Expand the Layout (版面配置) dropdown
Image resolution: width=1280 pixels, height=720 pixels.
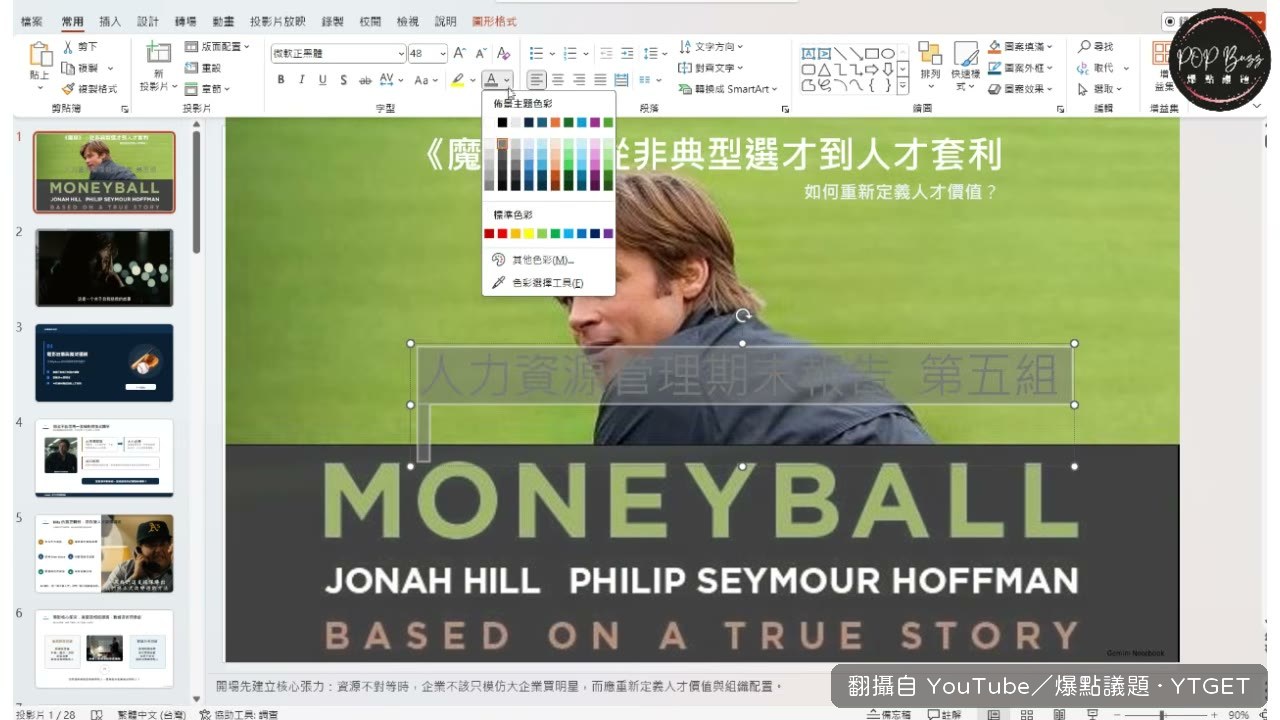coord(218,47)
